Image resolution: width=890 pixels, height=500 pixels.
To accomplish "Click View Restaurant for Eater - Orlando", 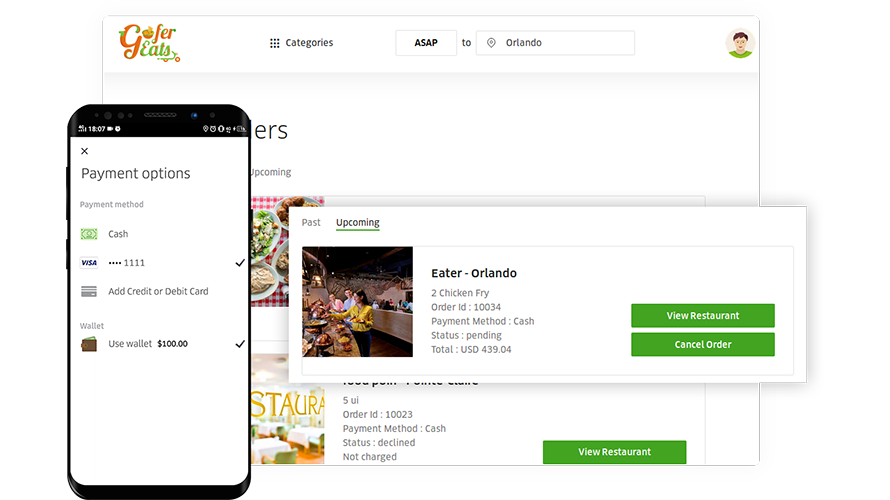I will point(703,316).
